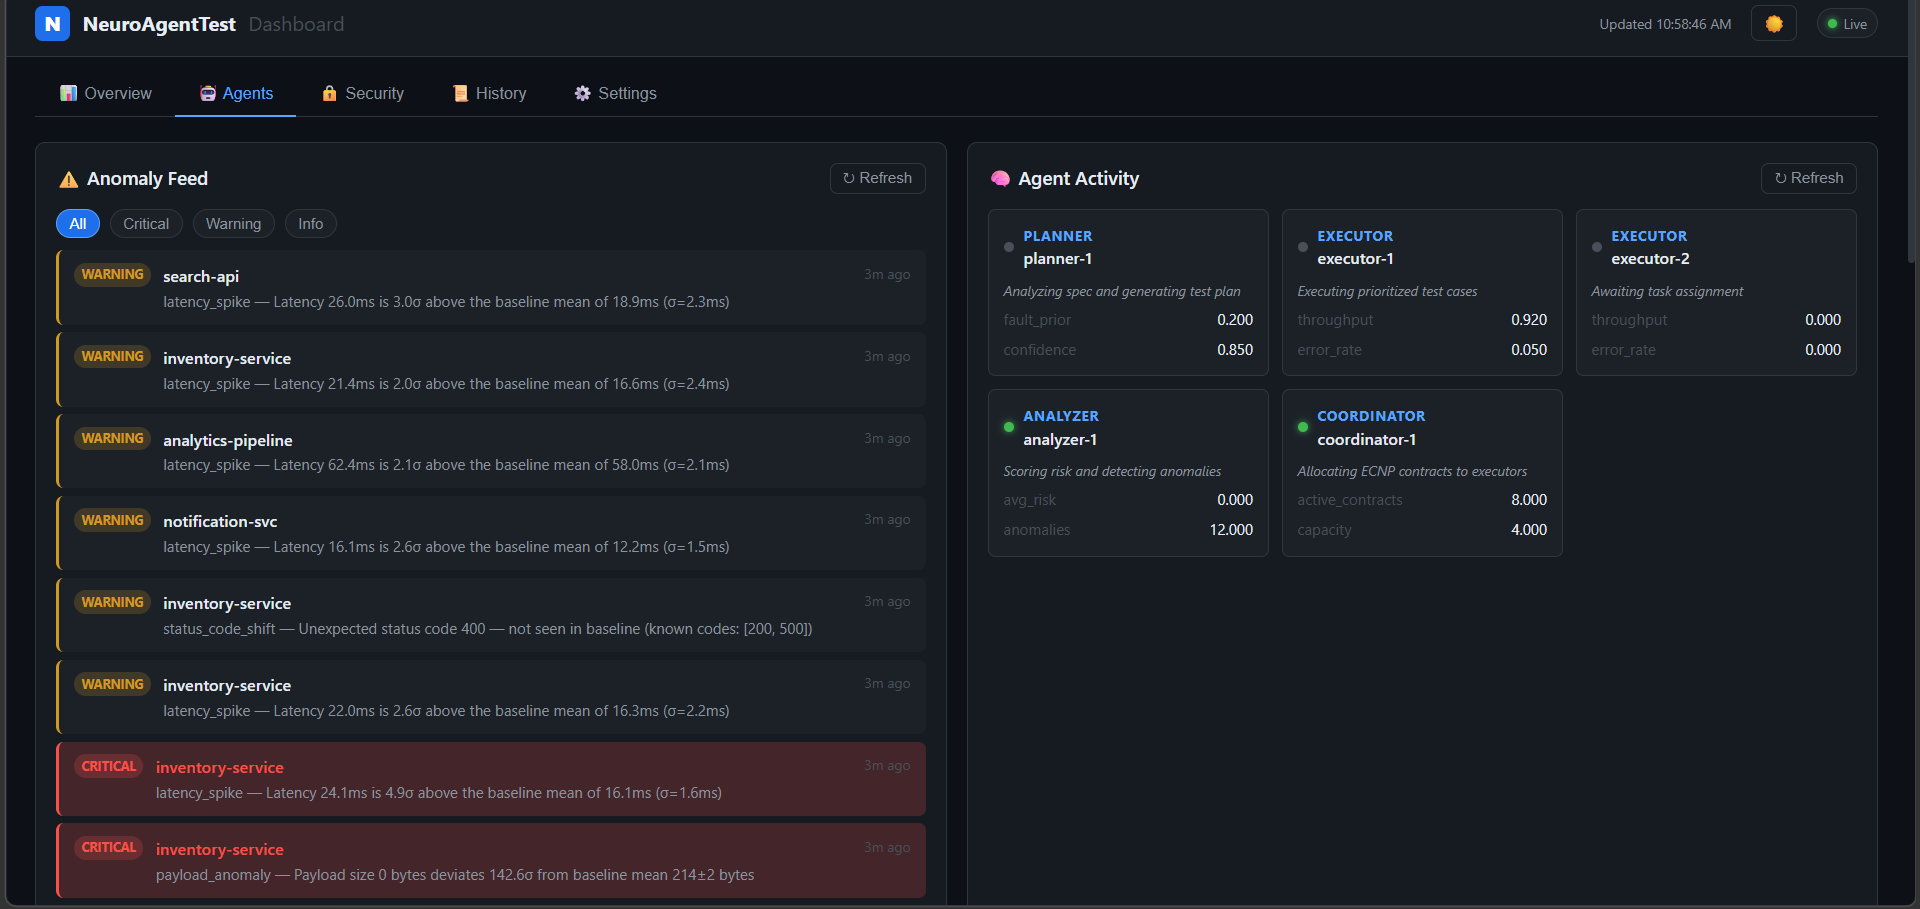Click the History notebook icon
Image resolution: width=1920 pixels, height=909 pixels.
tap(460, 93)
